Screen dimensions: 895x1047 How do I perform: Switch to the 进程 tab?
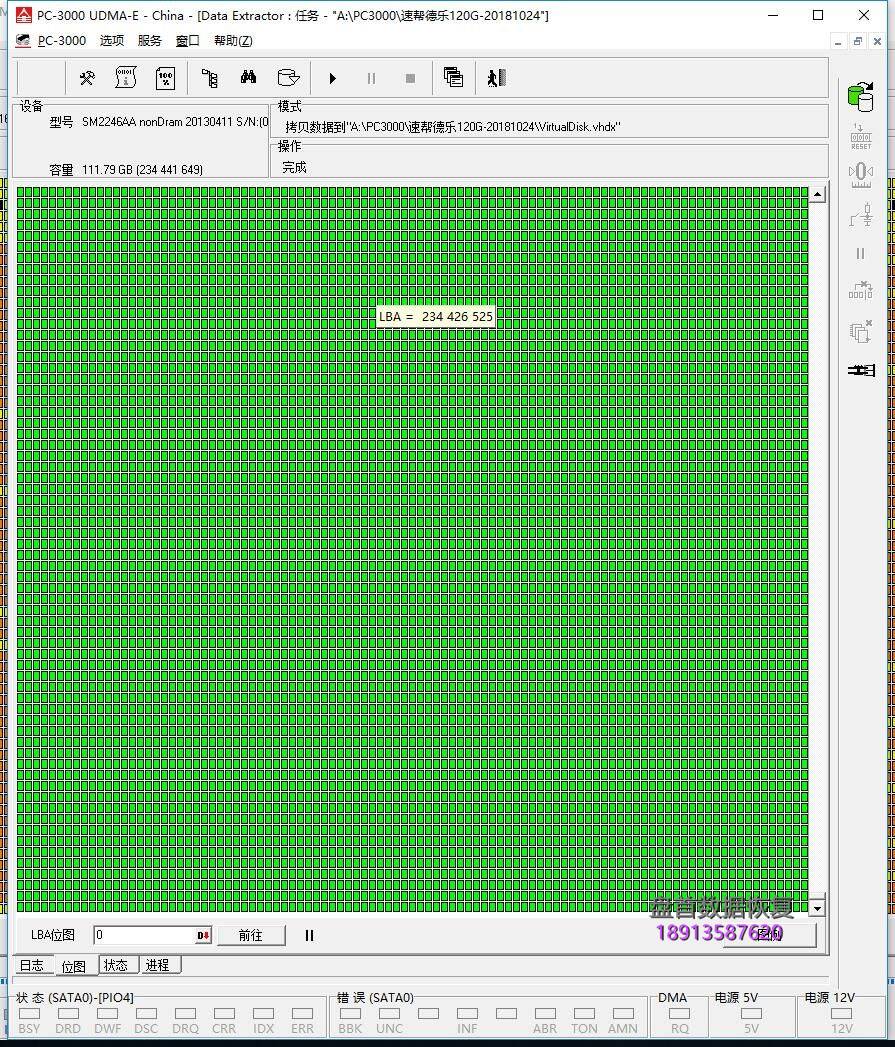(158, 965)
